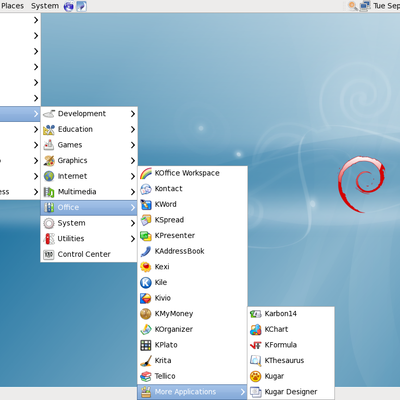This screenshot has width=400, height=400.
Task: Click the KFormula icon
Action: (x=256, y=345)
